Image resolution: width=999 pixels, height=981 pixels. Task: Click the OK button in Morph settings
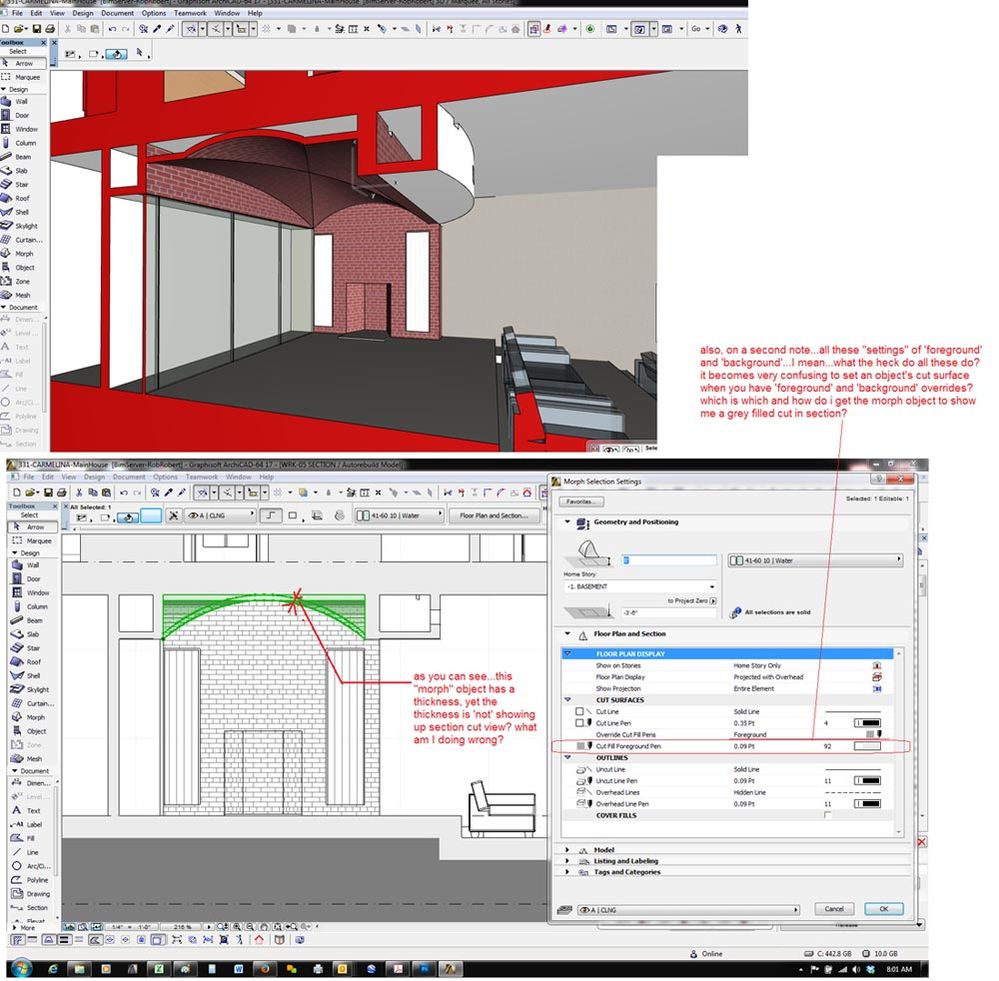884,909
